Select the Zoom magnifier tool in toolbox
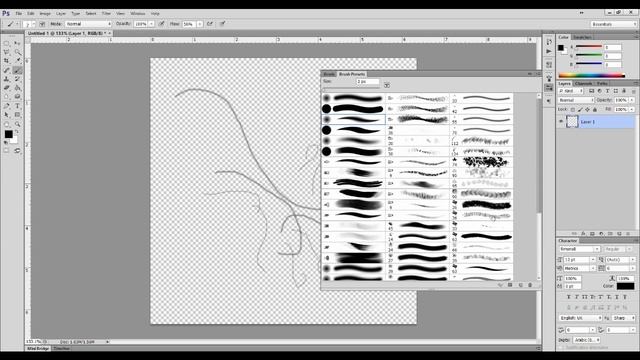640x360 pixels. pyautogui.click(x=17, y=124)
